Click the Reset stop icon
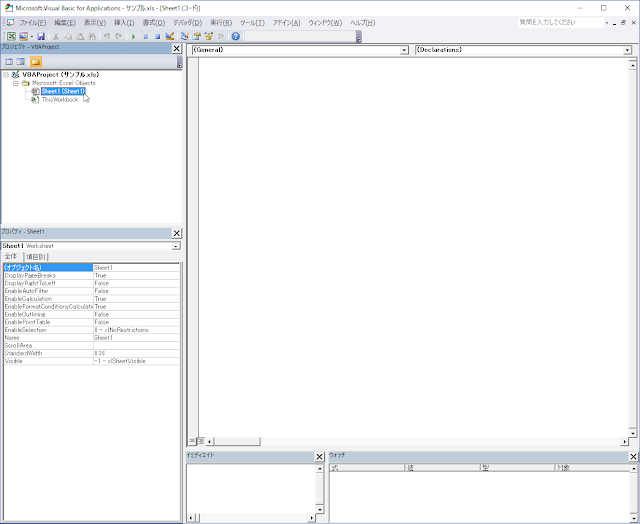The image size is (640, 524). 158,36
